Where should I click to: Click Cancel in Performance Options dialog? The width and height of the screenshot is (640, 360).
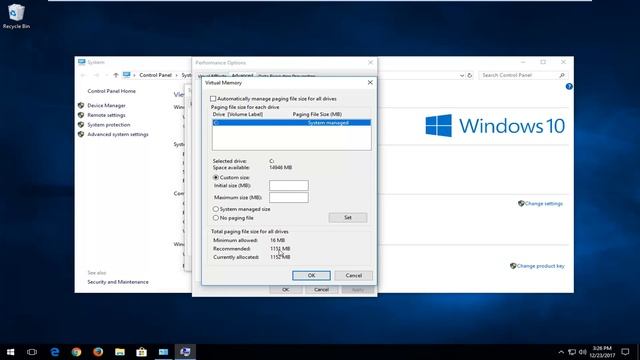pyautogui.click(x=322, y=289)
